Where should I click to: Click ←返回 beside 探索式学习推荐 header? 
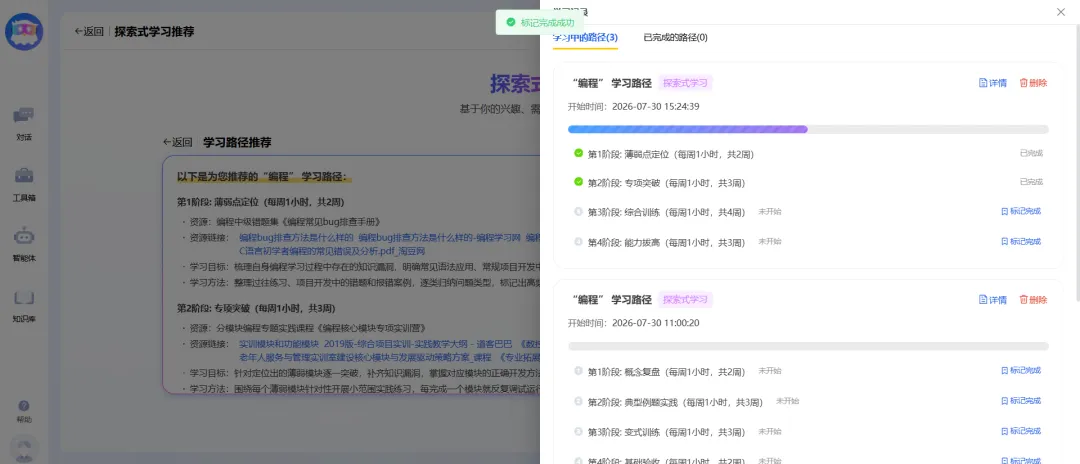[x=89, y=31]
